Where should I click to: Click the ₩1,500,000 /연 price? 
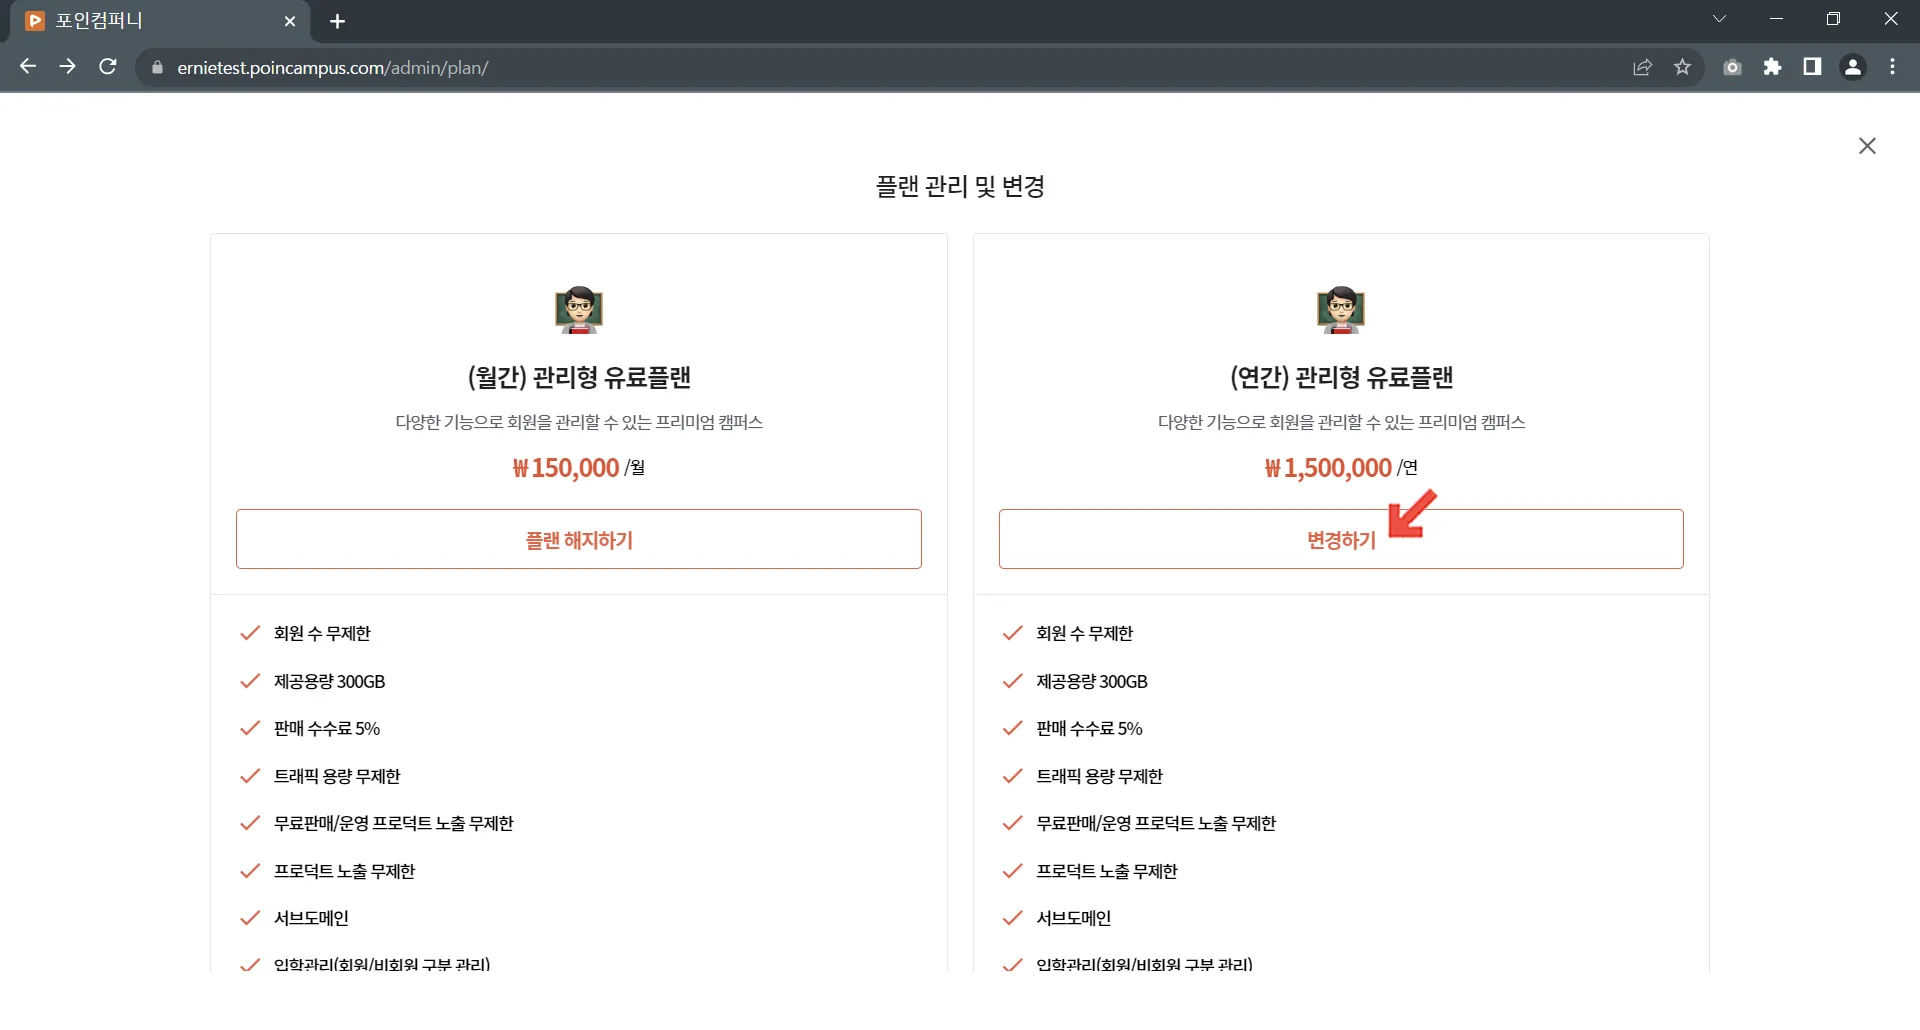pyautogui.click(x=1341, y=468)
